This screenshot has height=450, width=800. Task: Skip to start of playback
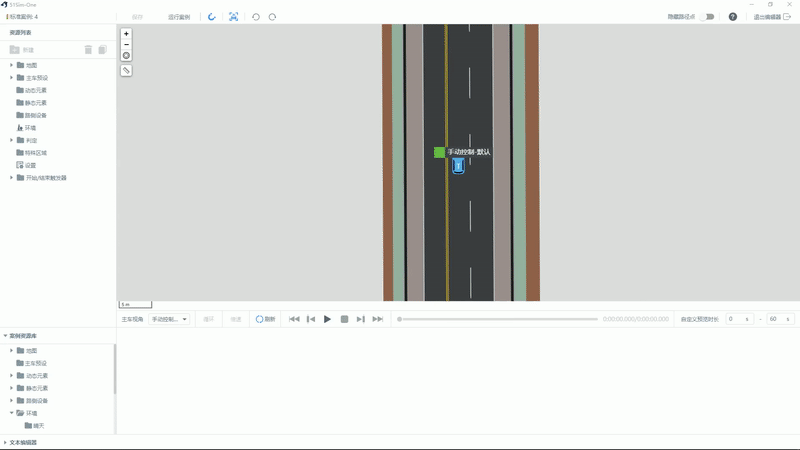point(294,319)
